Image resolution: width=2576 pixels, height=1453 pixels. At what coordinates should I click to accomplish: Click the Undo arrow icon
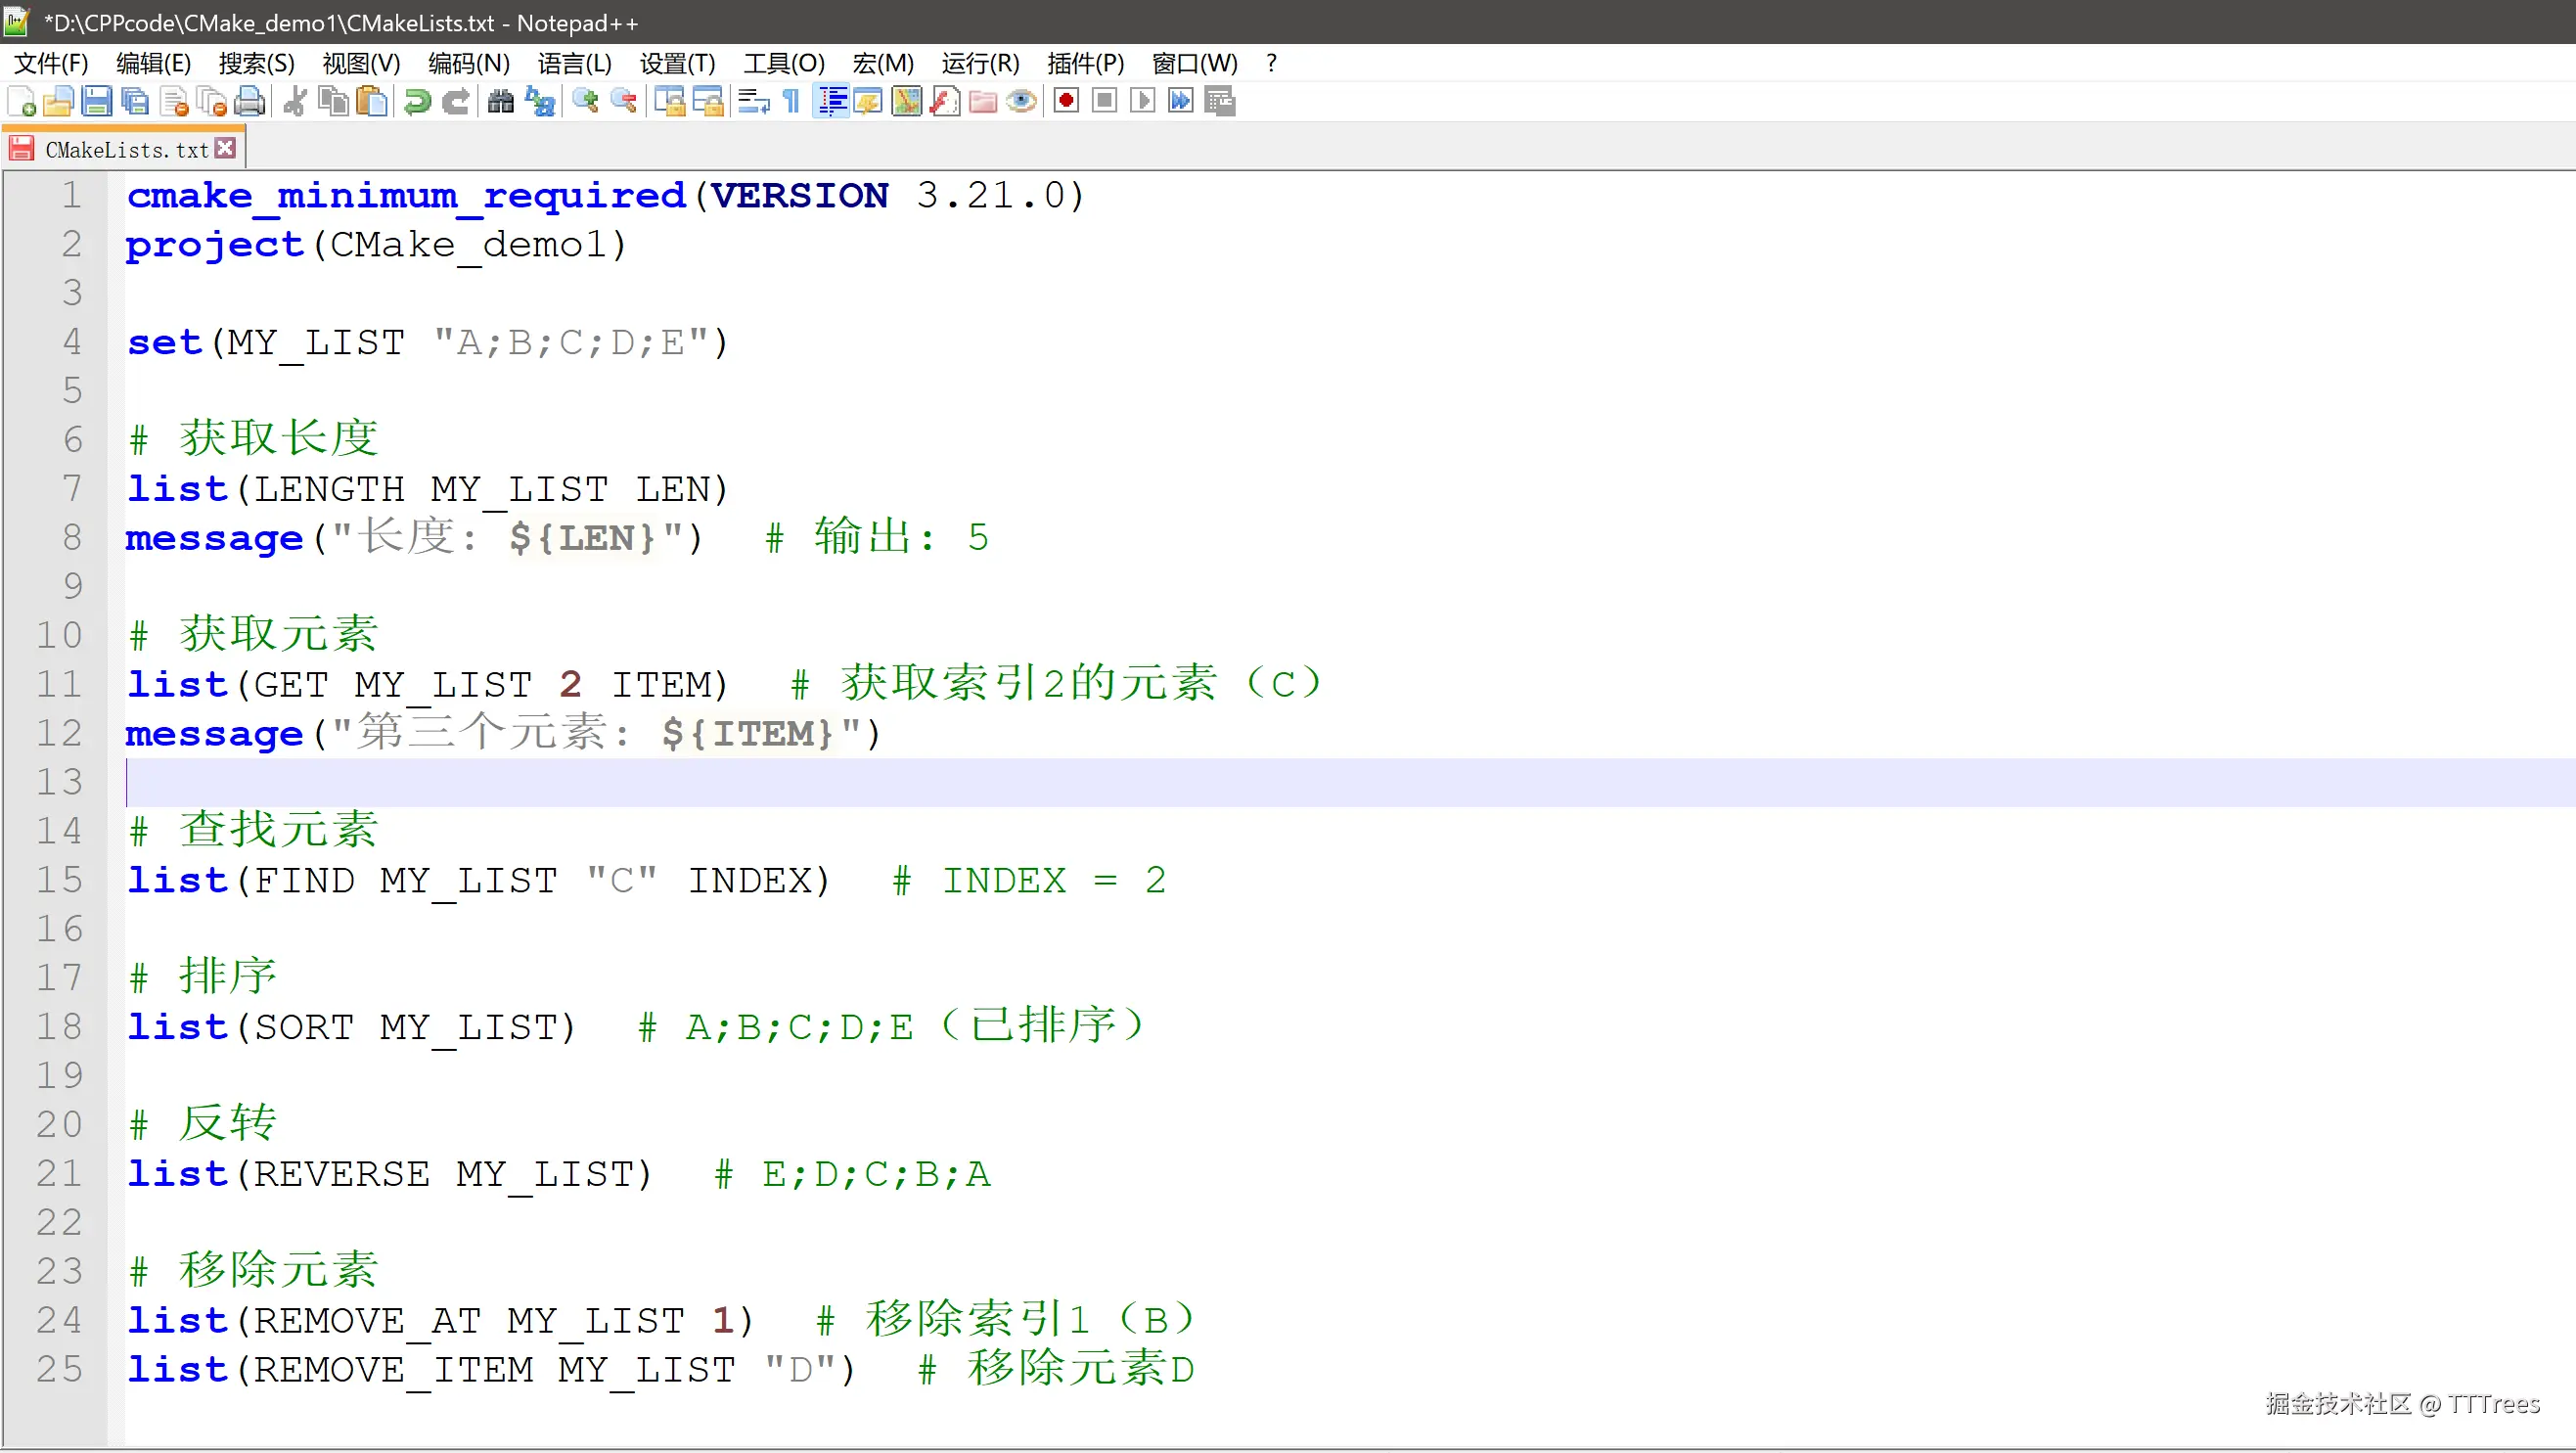pyautogui.click(x=418, y=102)
